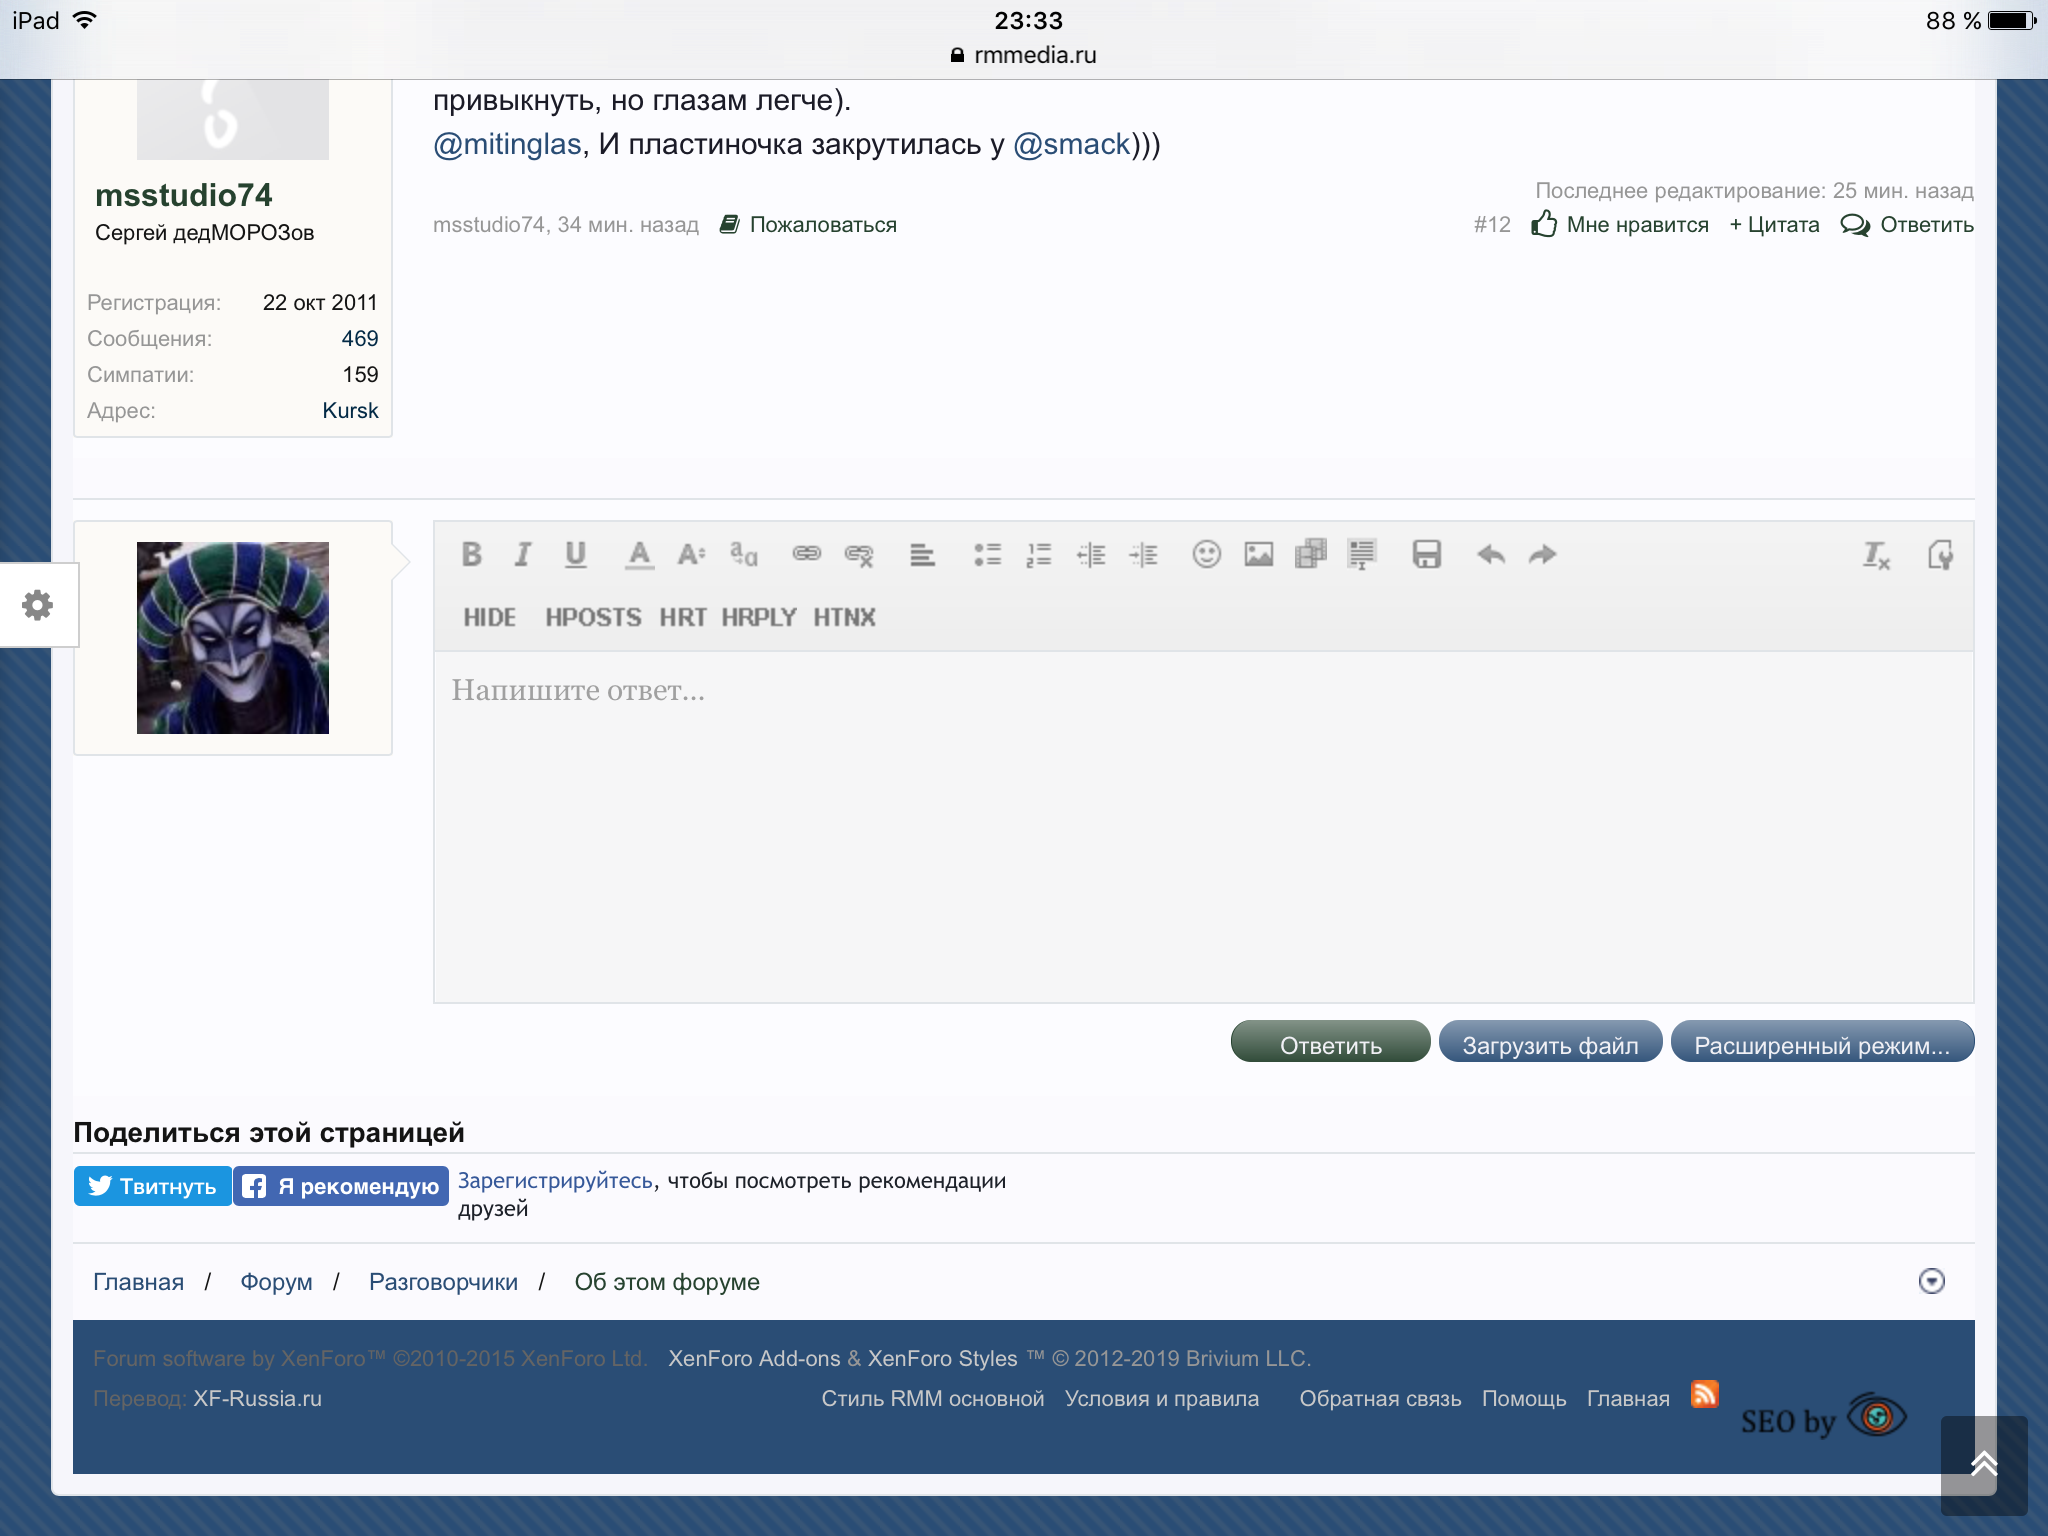The image size is (2048, 1536).
Task: Undo the last edit in the editor
Action: point(1490,554)
